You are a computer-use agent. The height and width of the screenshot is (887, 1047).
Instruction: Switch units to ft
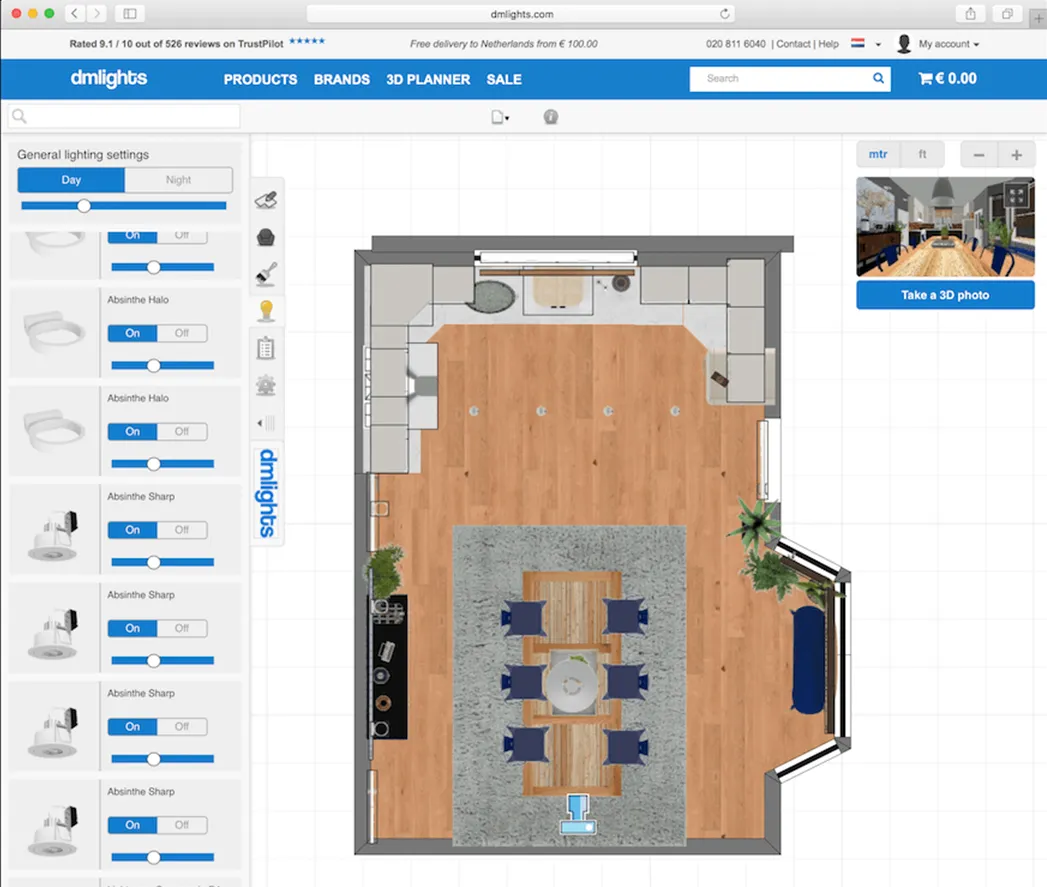point(922,154)
